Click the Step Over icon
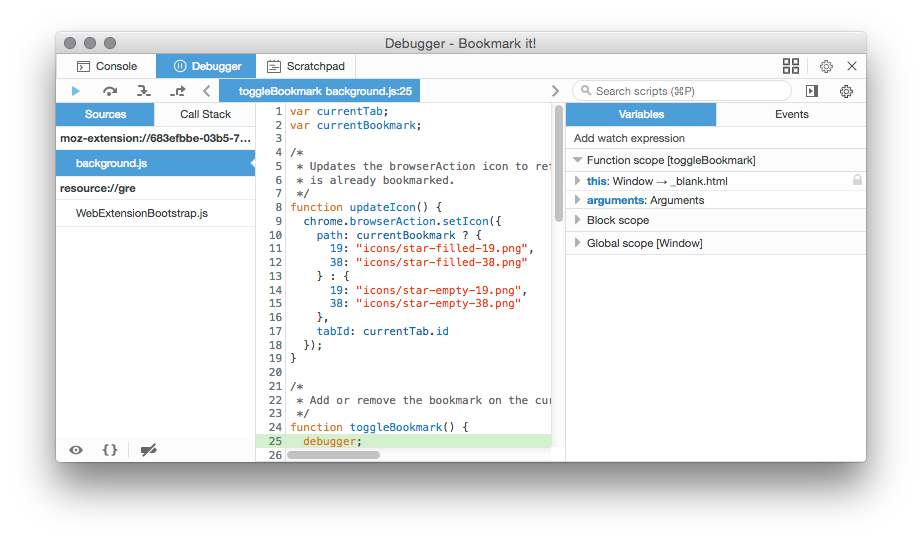Image resolution: width=922 pixels, height=542 pixels. point(110,91)
